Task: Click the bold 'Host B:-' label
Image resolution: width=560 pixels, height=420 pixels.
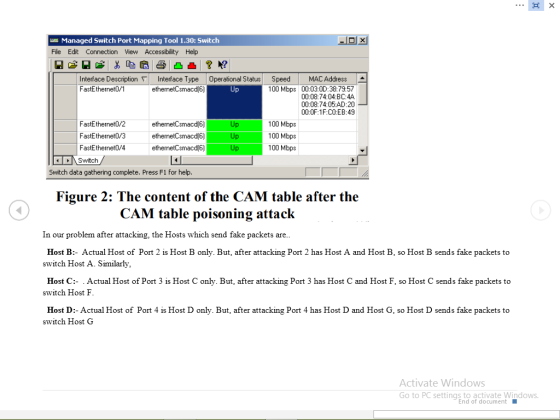Action: pyautogui.click(x=62, y=252)
